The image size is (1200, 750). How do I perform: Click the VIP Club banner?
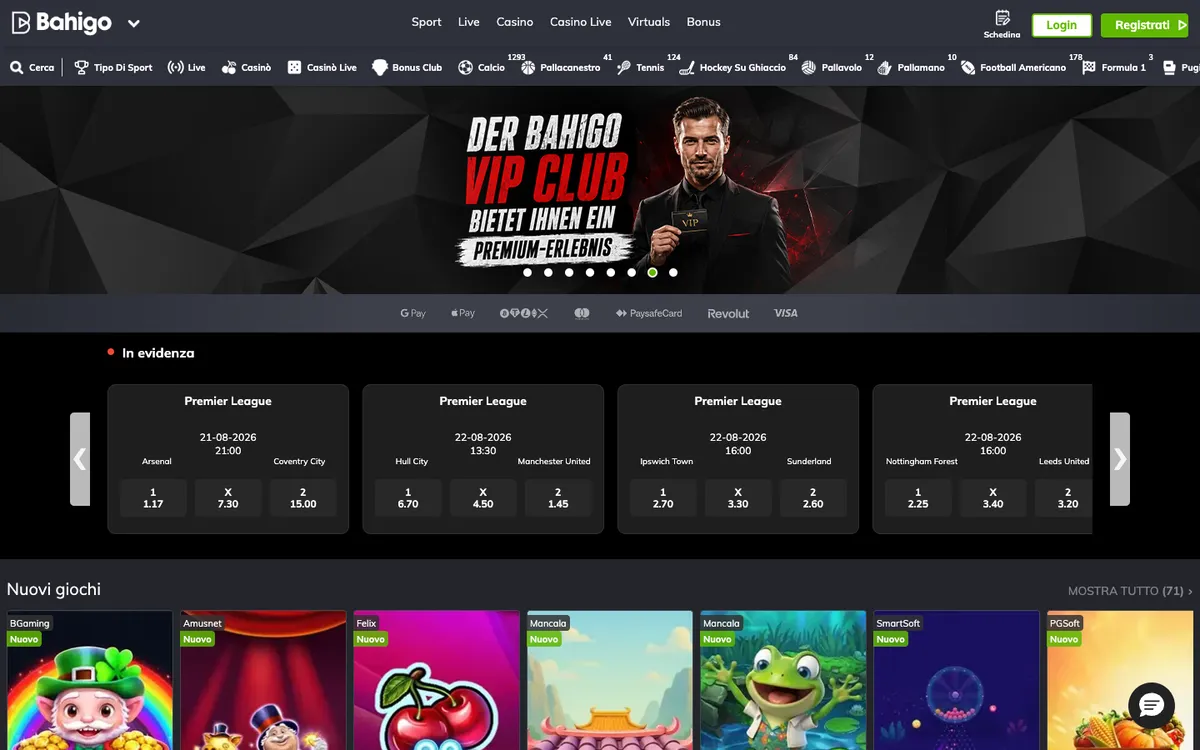coord(600,190)
